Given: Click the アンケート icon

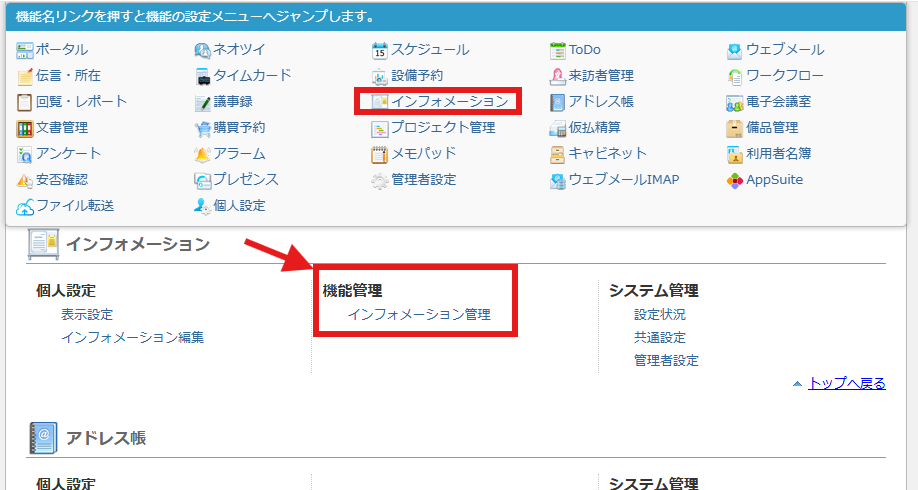Looking at the screenshot, I should 25,155.
